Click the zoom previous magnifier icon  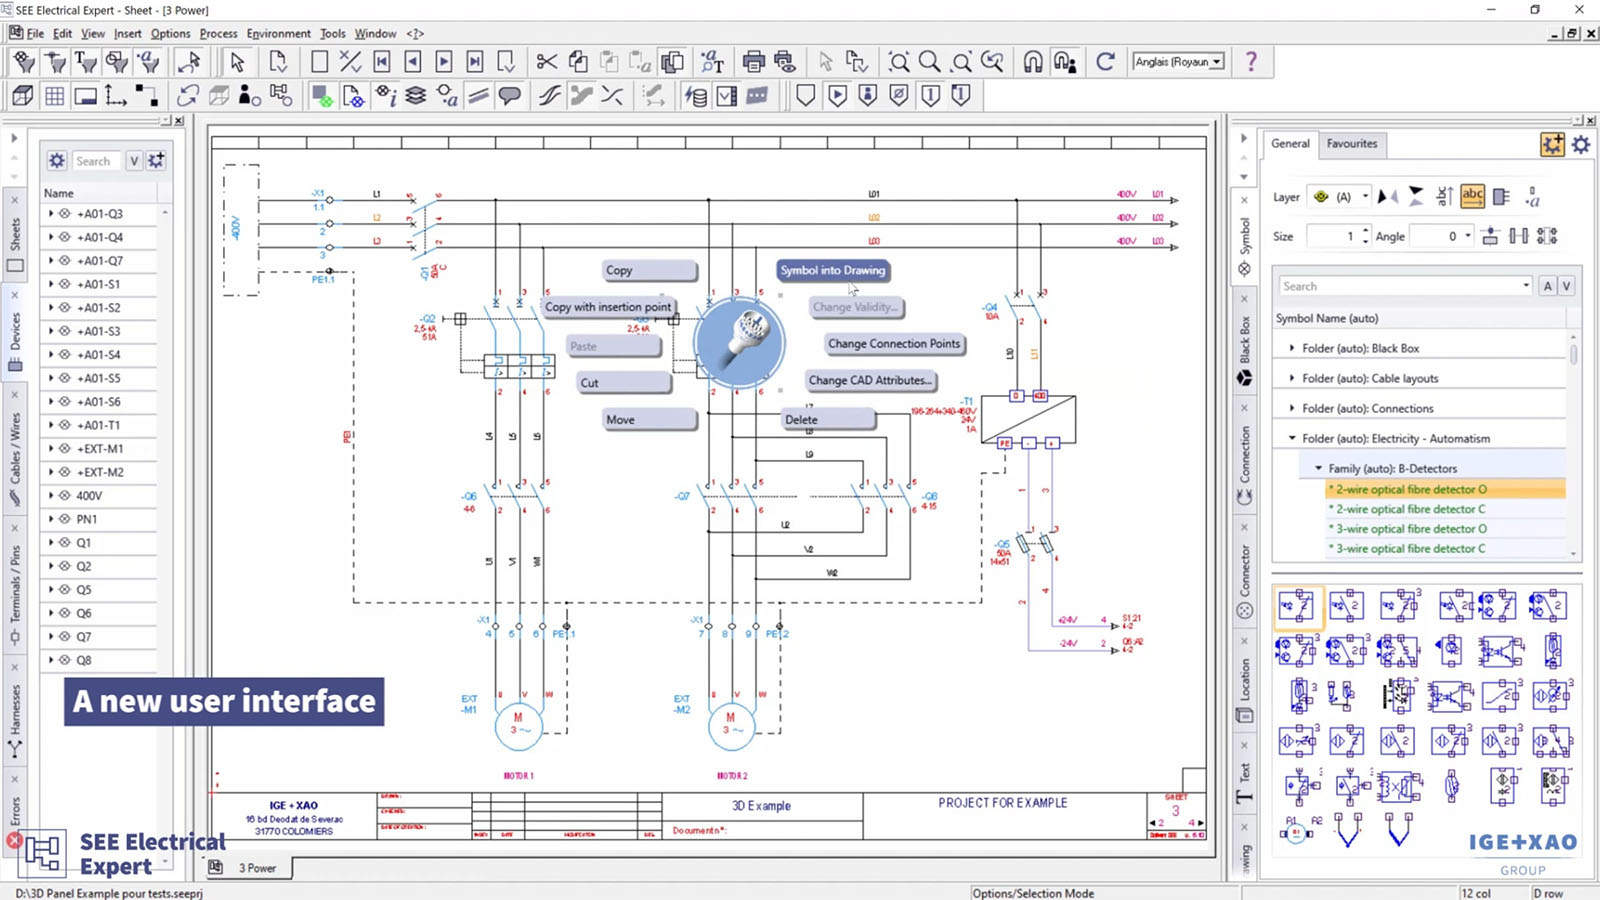coord(992,62)
